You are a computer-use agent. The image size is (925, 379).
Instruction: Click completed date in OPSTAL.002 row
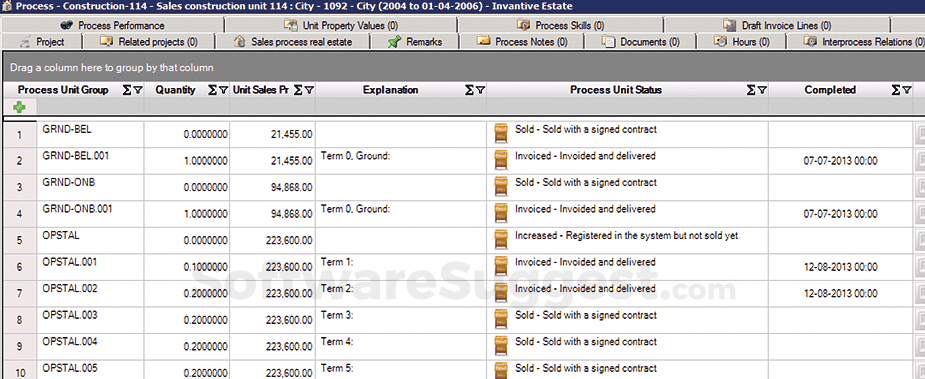point(841,294)
